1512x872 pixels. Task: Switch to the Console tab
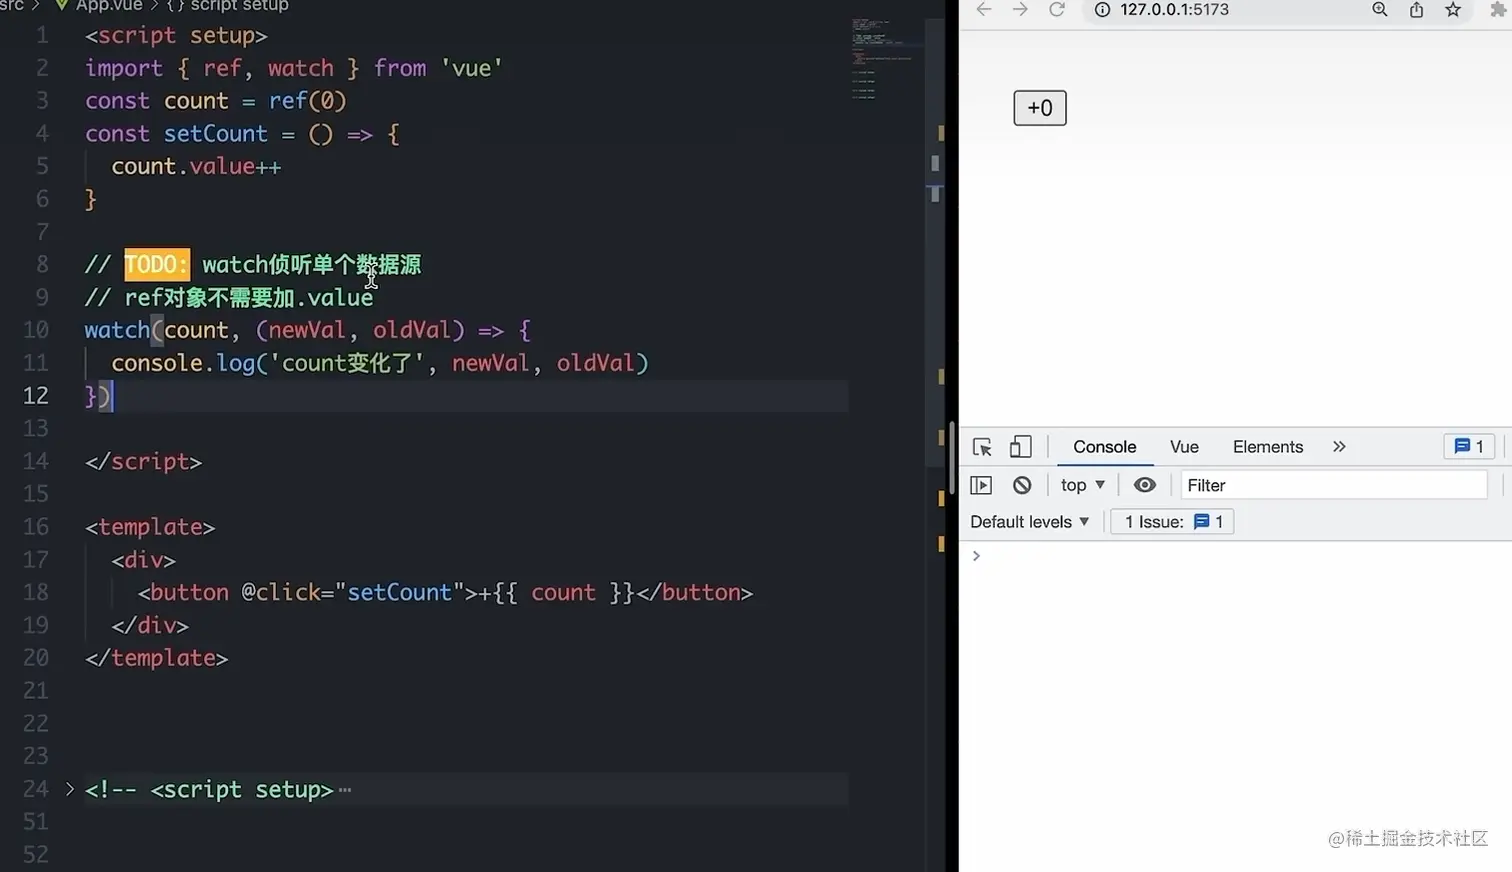(x=1105, y=447)
